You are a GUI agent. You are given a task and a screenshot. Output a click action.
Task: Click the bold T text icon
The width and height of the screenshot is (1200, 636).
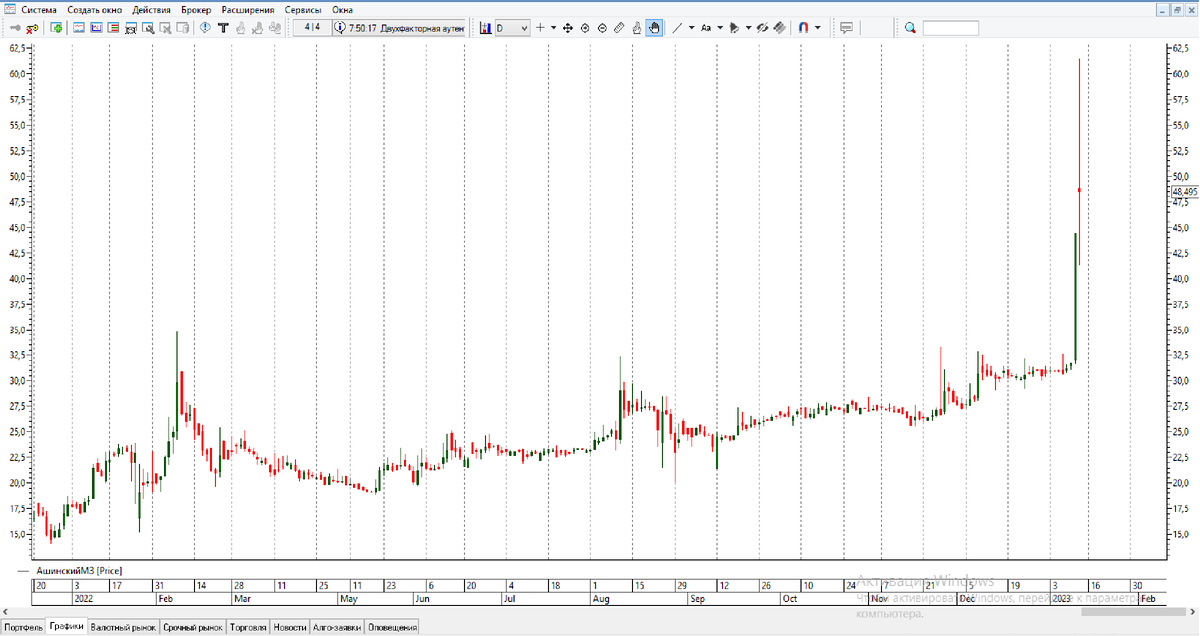pos(223,28)
